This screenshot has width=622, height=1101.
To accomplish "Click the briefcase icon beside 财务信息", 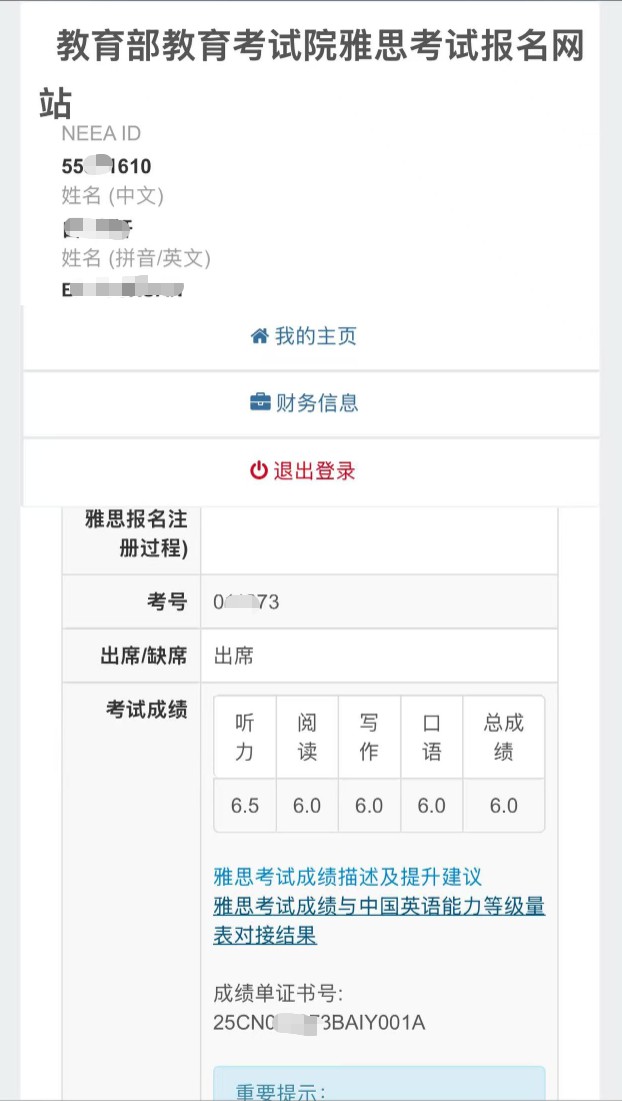I will 260,403.
